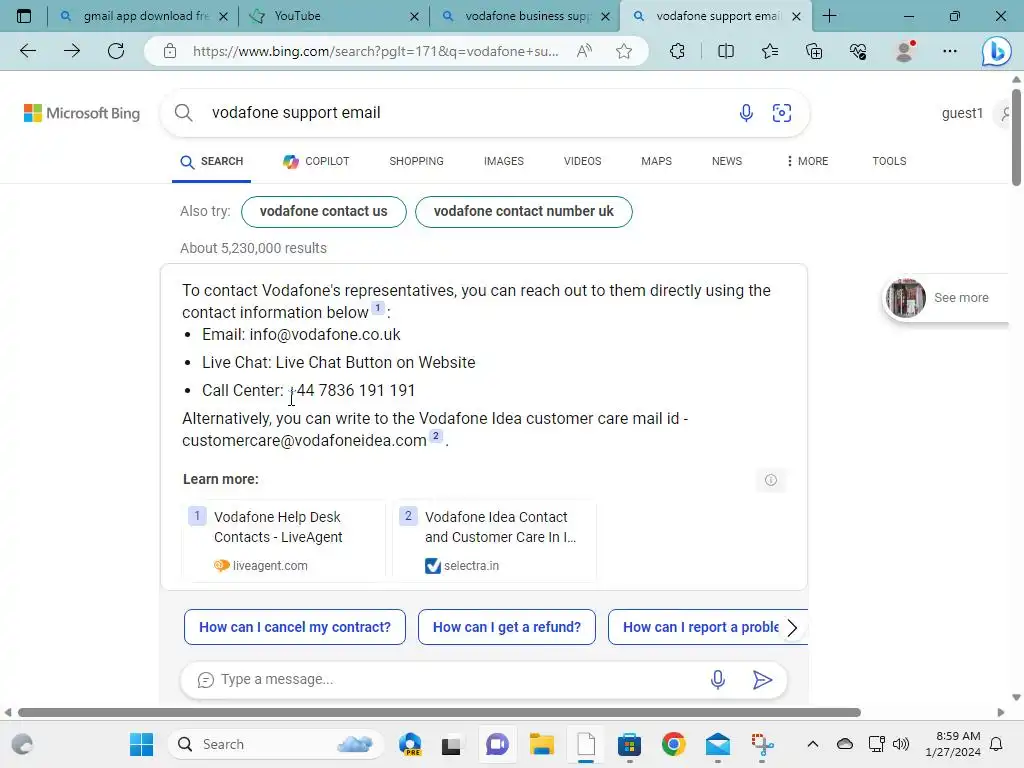Open the NEWS results tab

pos(727,161)
